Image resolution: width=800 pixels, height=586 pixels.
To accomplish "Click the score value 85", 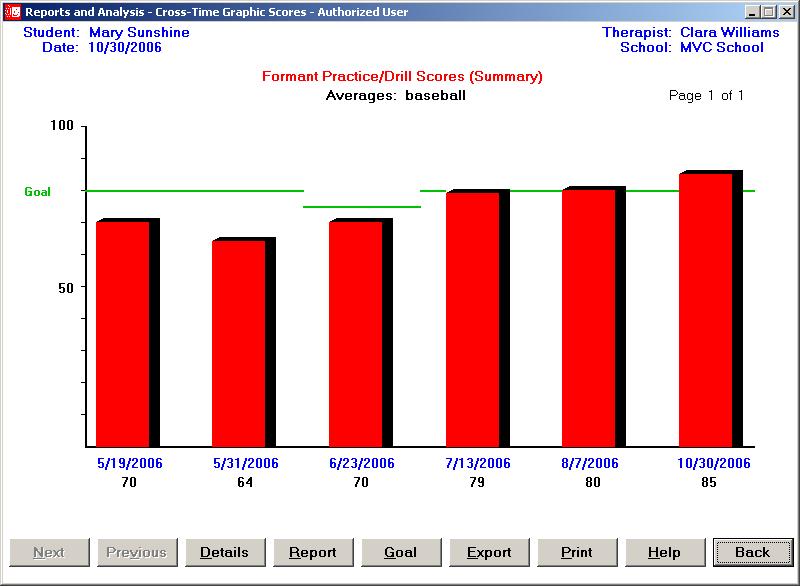I will (709, 482).
